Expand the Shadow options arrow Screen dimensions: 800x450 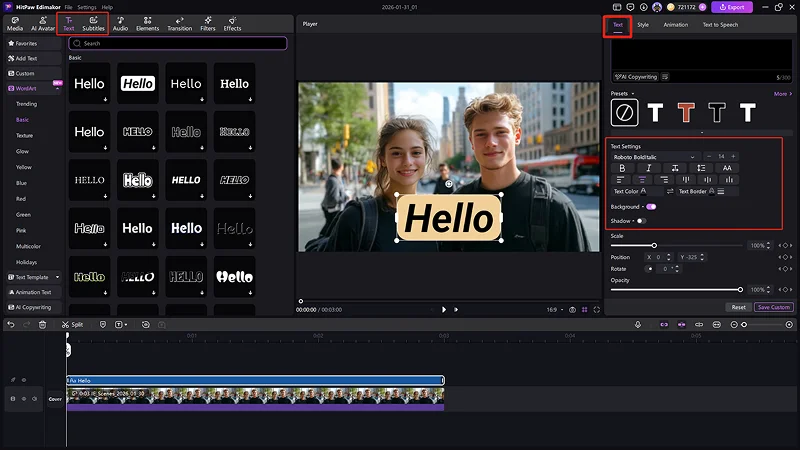pyautogui.click(x=633, y=221)
